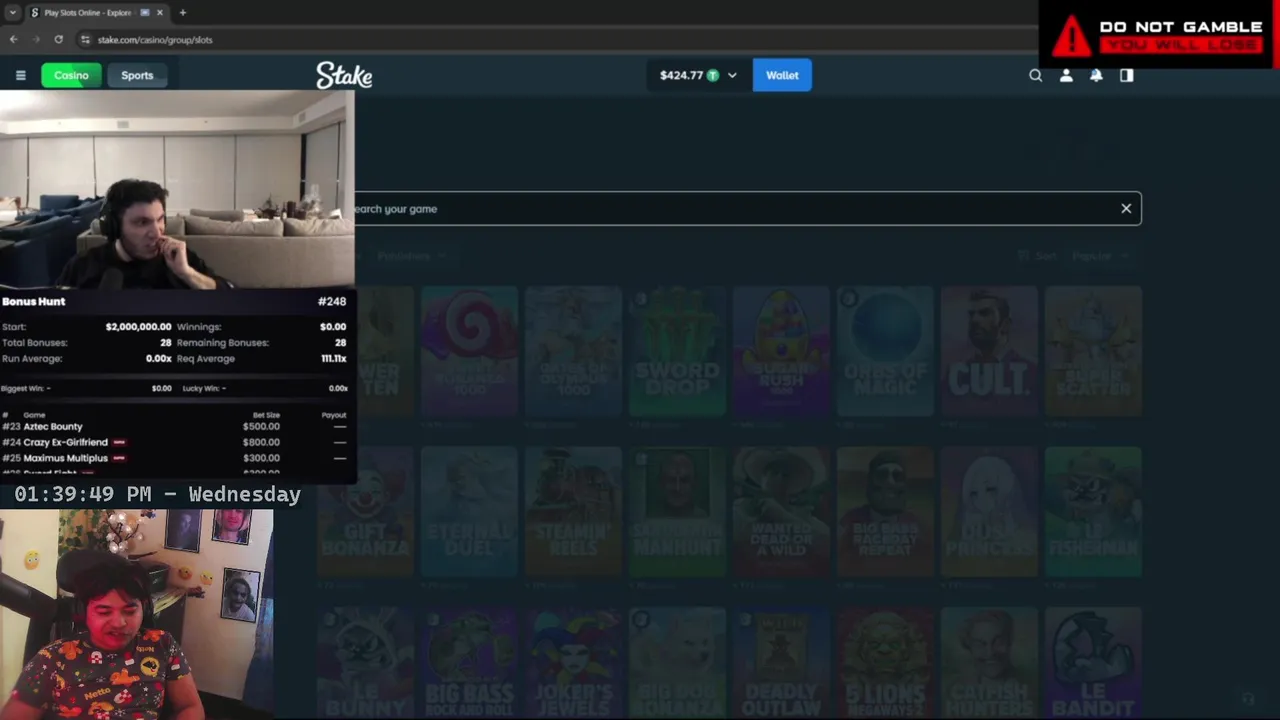This screenshot has height=720, width=1280.
Task: Open Wanted Dead or a Wild
Action: 781,511
